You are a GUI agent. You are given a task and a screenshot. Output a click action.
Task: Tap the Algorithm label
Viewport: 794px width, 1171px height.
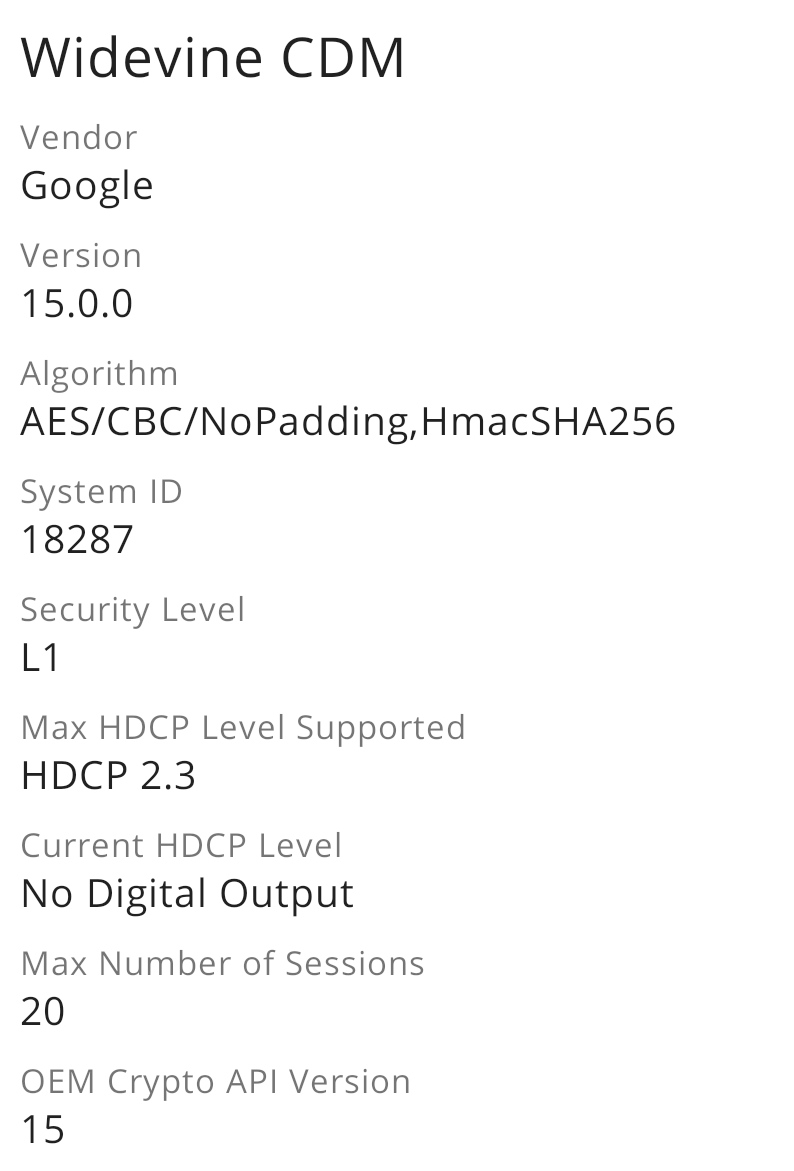tap(99, 373)
